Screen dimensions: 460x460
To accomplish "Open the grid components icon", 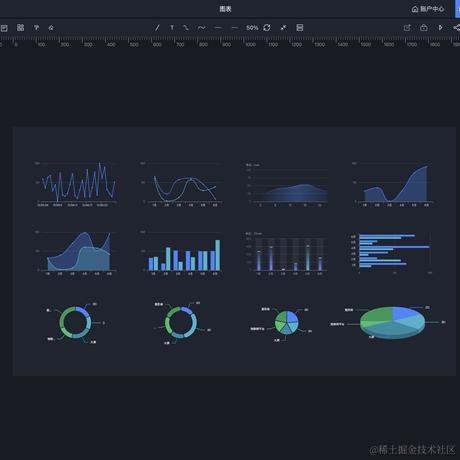I will pyautogui.click(x=21, y=28).
